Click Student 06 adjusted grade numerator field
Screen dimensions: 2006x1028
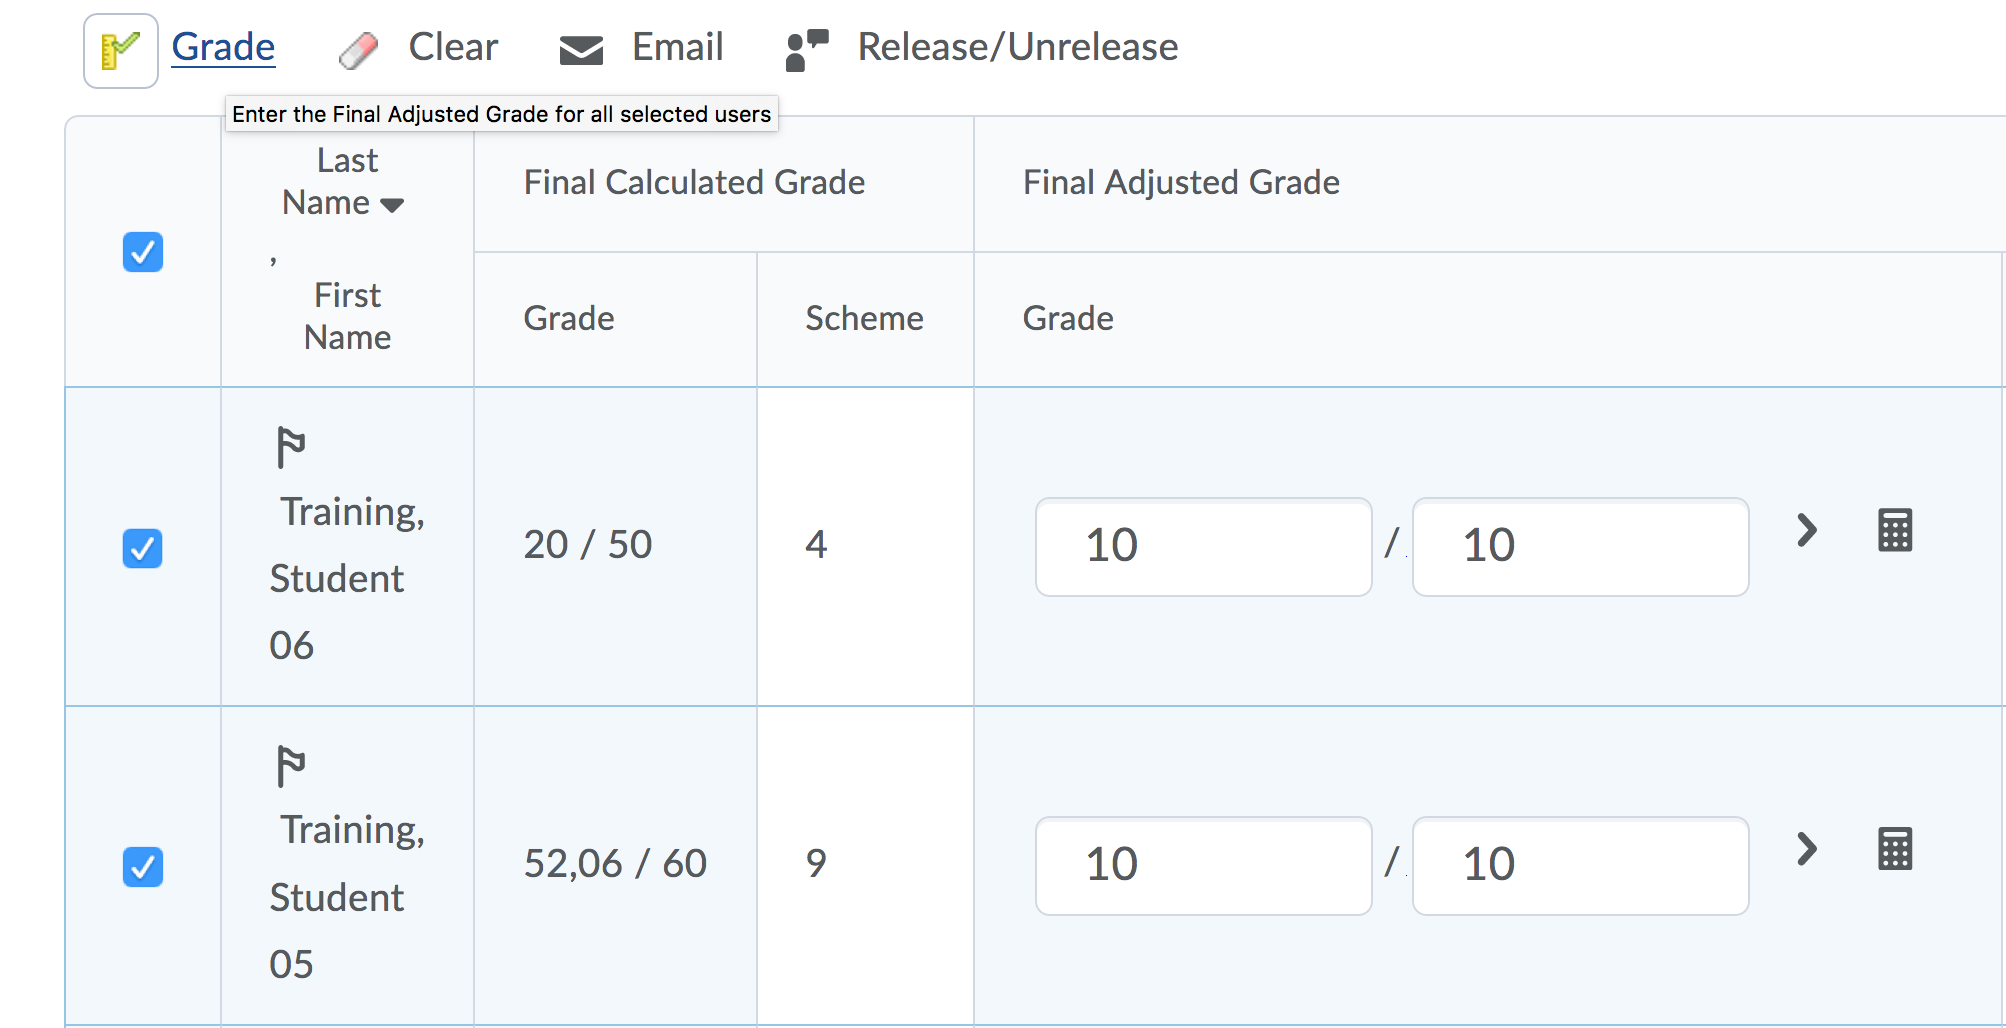tap(1203, 547)
